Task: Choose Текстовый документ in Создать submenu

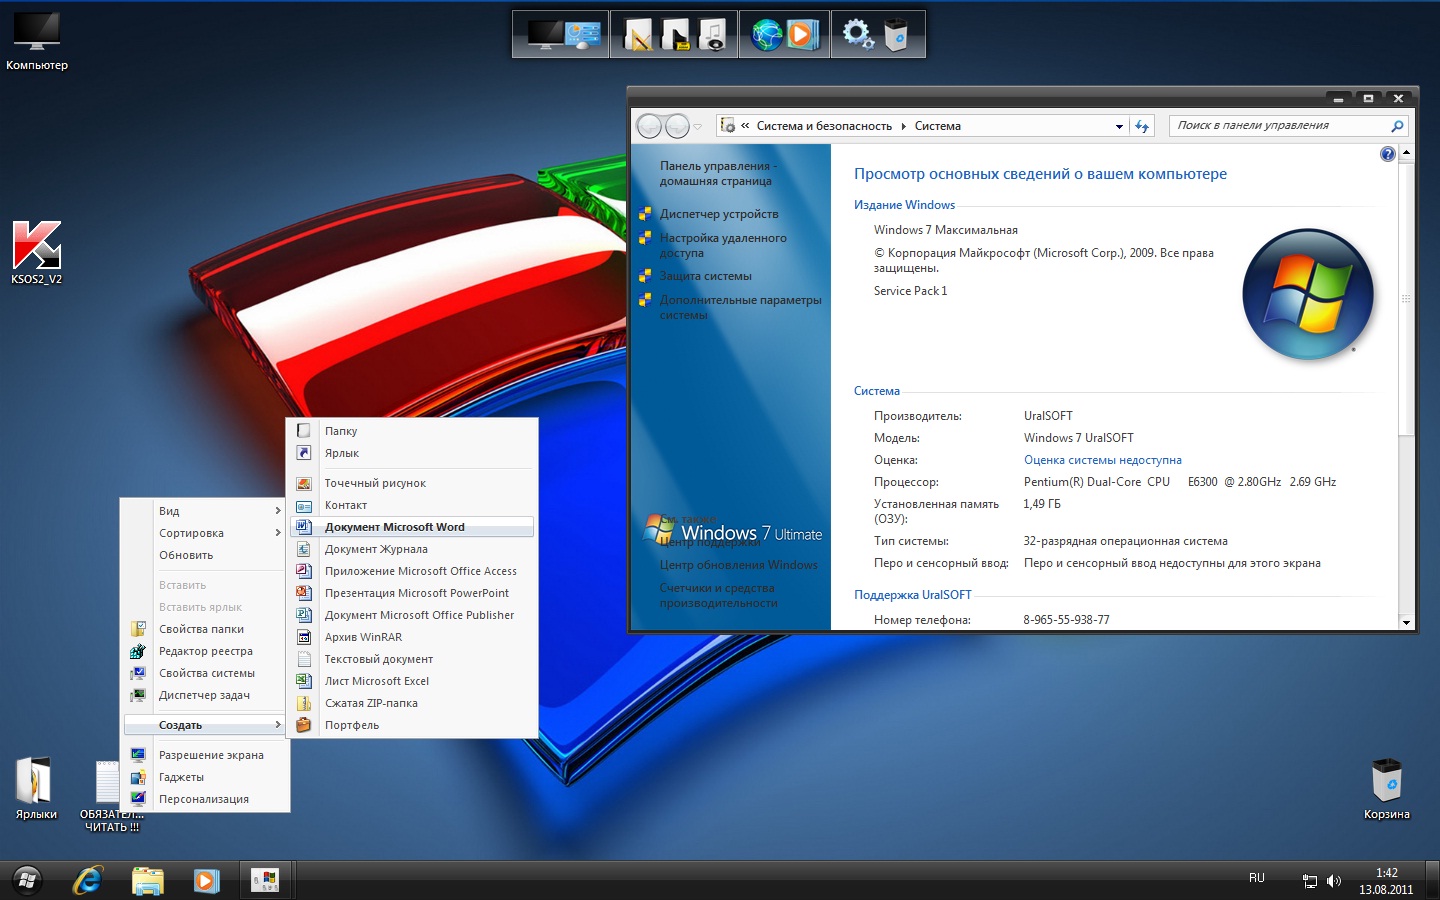Action: (412, 659)
